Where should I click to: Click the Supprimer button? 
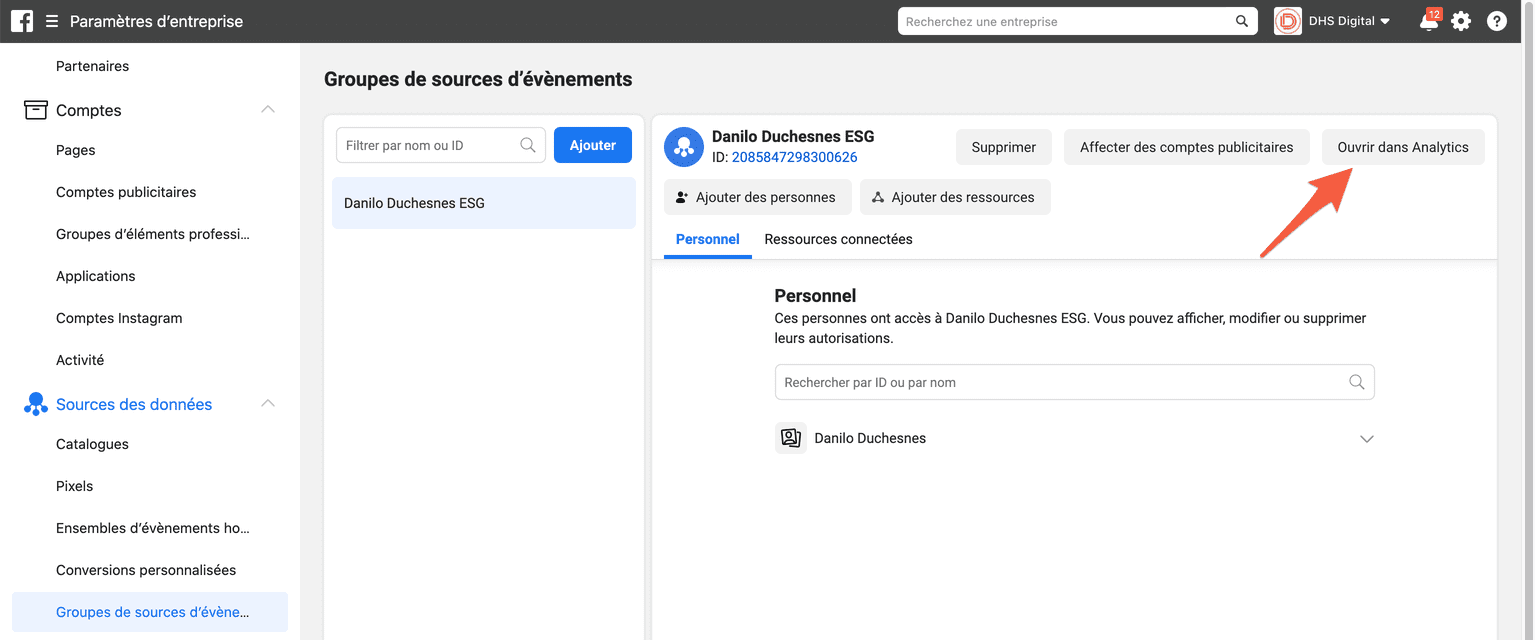(1004, 147)
